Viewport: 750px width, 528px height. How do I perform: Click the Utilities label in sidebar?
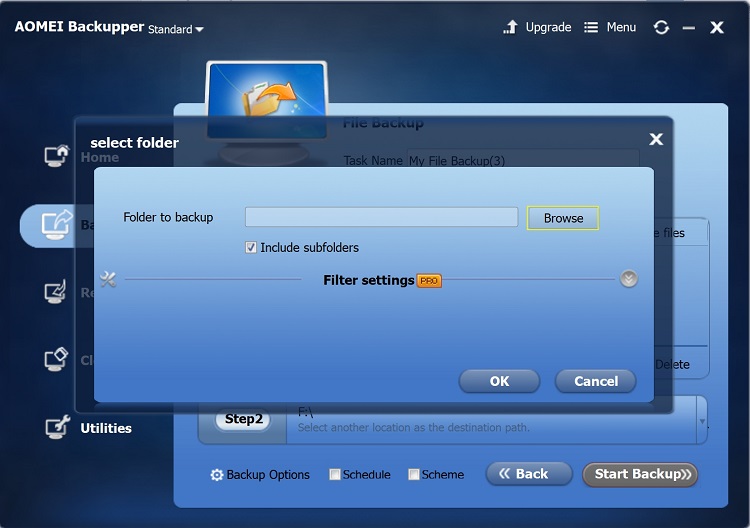106,428
